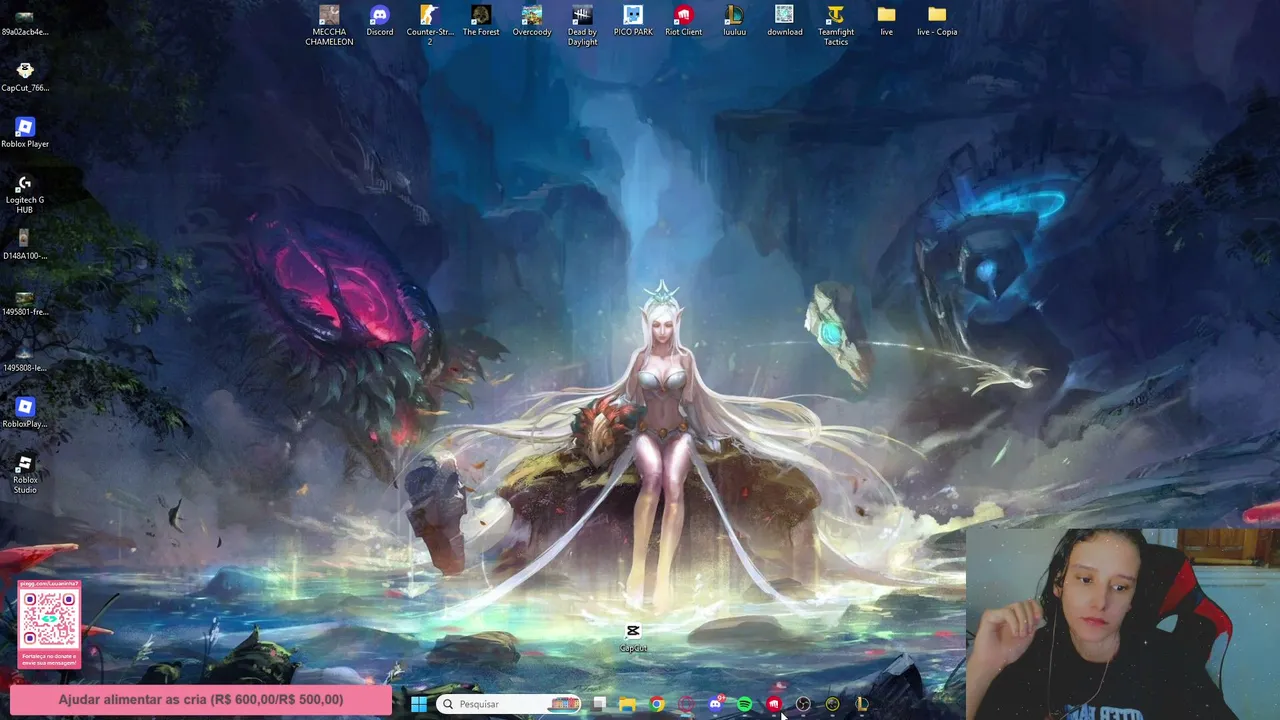
Task: Select the Roblox Player desktop shortcut
Action: [x=25, y=133]
